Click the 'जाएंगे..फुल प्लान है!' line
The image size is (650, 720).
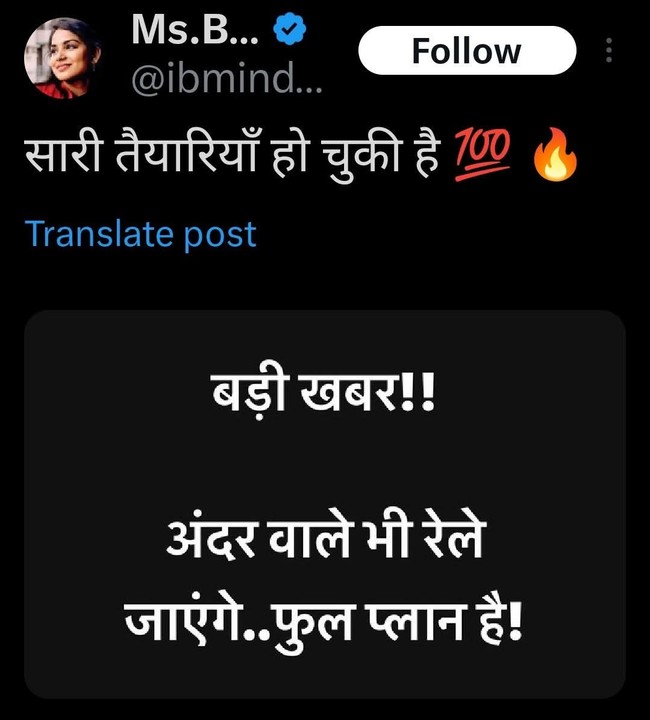[x=323, y=622]
